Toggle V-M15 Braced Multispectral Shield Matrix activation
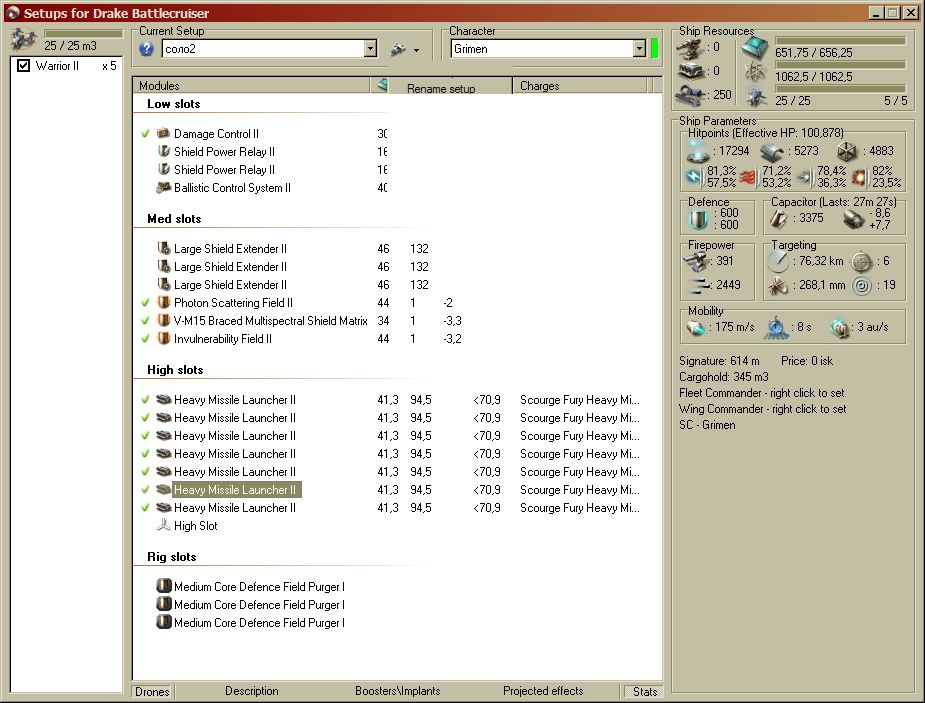The image size is (925, 703). pos(146,321)
